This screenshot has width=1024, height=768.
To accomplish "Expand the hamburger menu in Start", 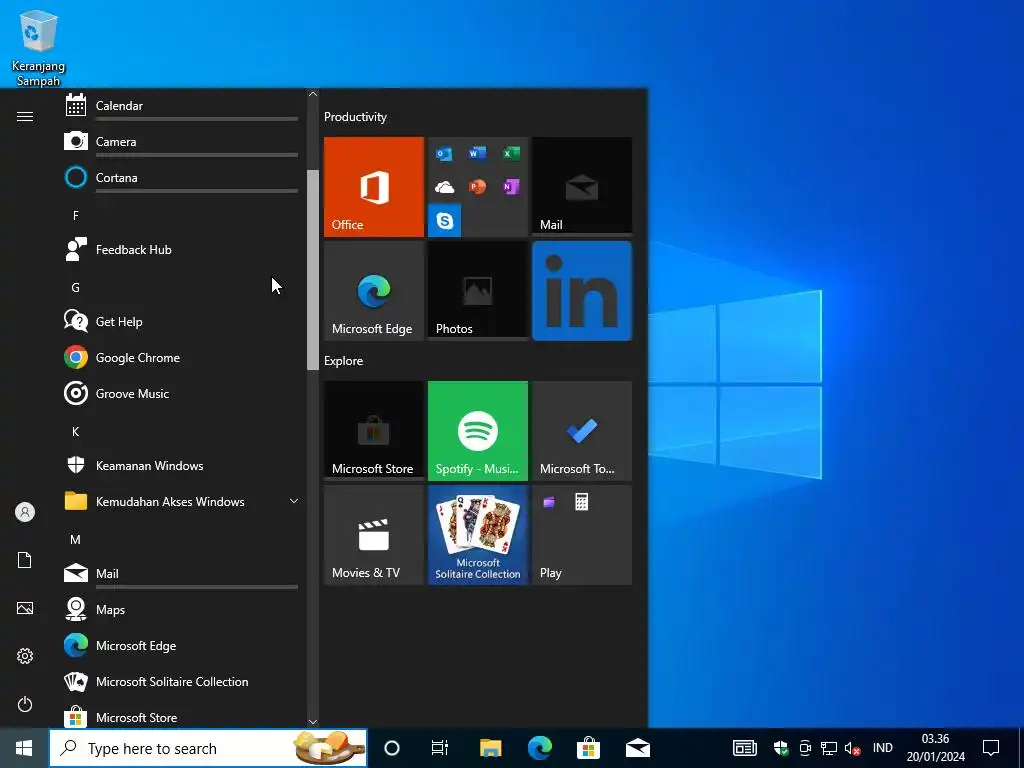I will 25,116.
